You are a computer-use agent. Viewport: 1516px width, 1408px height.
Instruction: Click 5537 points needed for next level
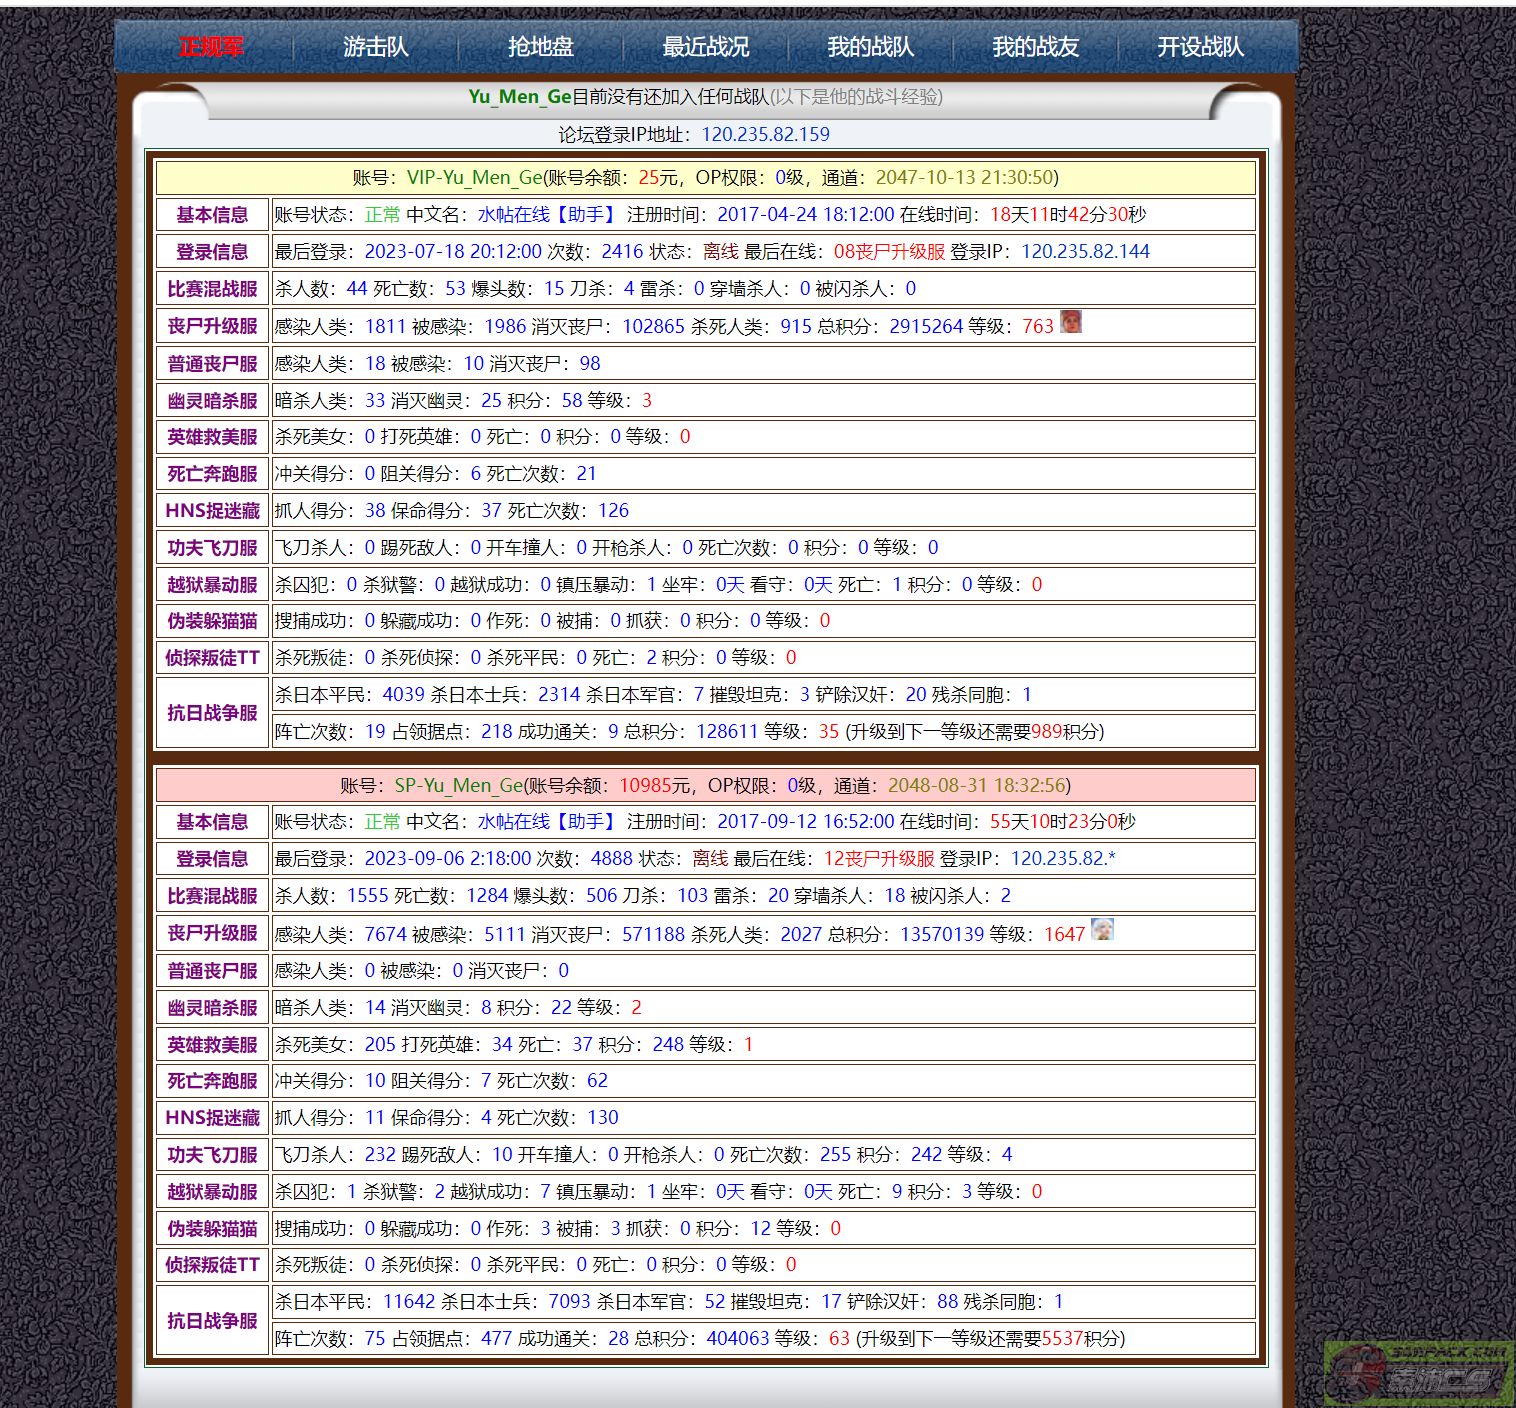[1062, 1339]
